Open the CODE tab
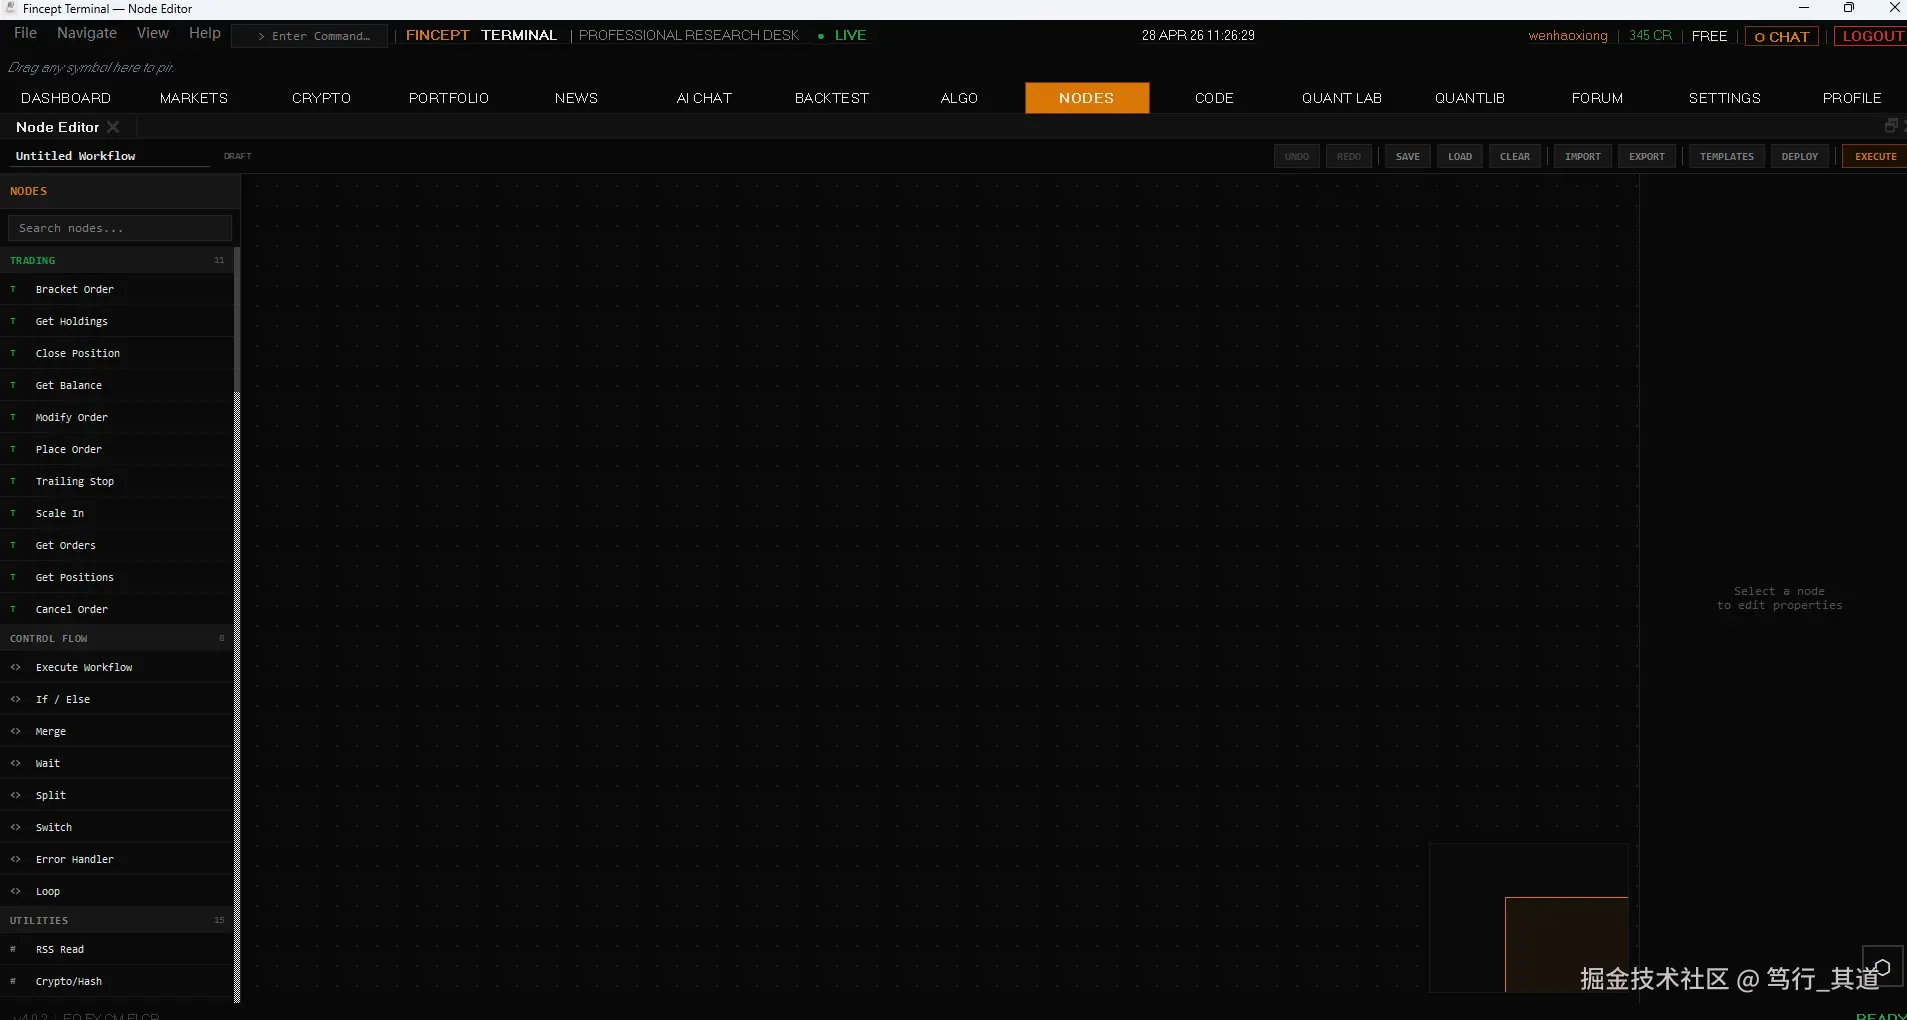 click(x=1214, y=98)
